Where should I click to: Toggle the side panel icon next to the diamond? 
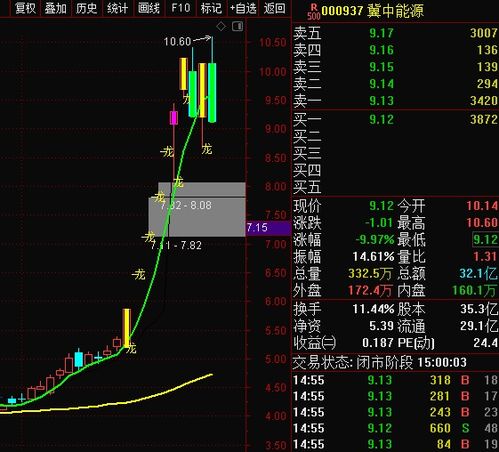[x=237, y=26]
